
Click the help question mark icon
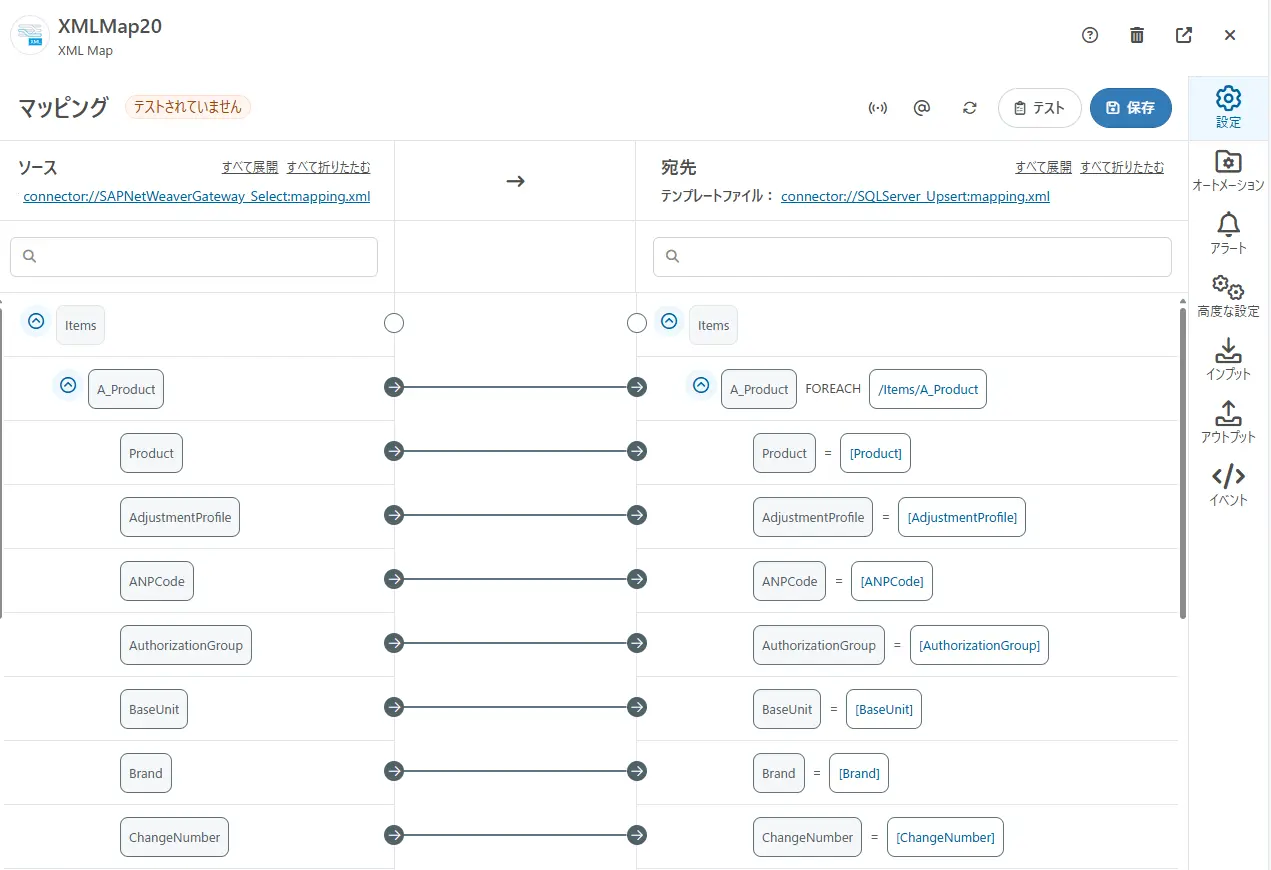[x=1090, y=35]
